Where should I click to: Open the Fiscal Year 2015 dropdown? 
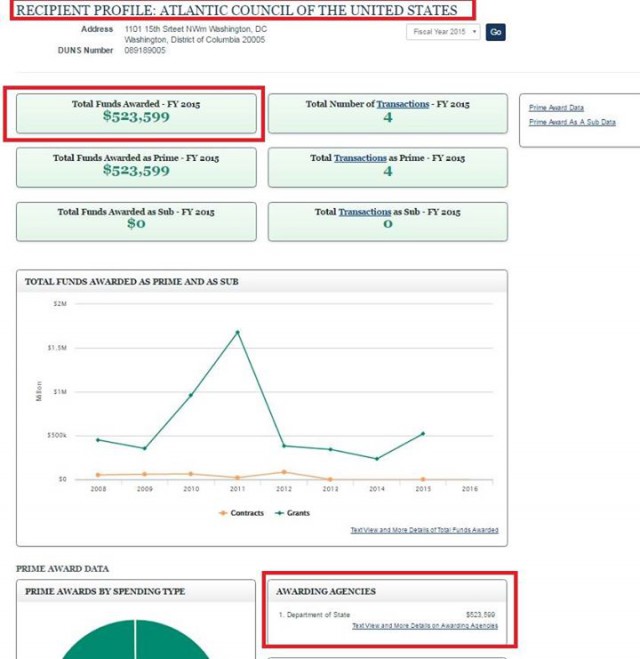click(443, 32)
